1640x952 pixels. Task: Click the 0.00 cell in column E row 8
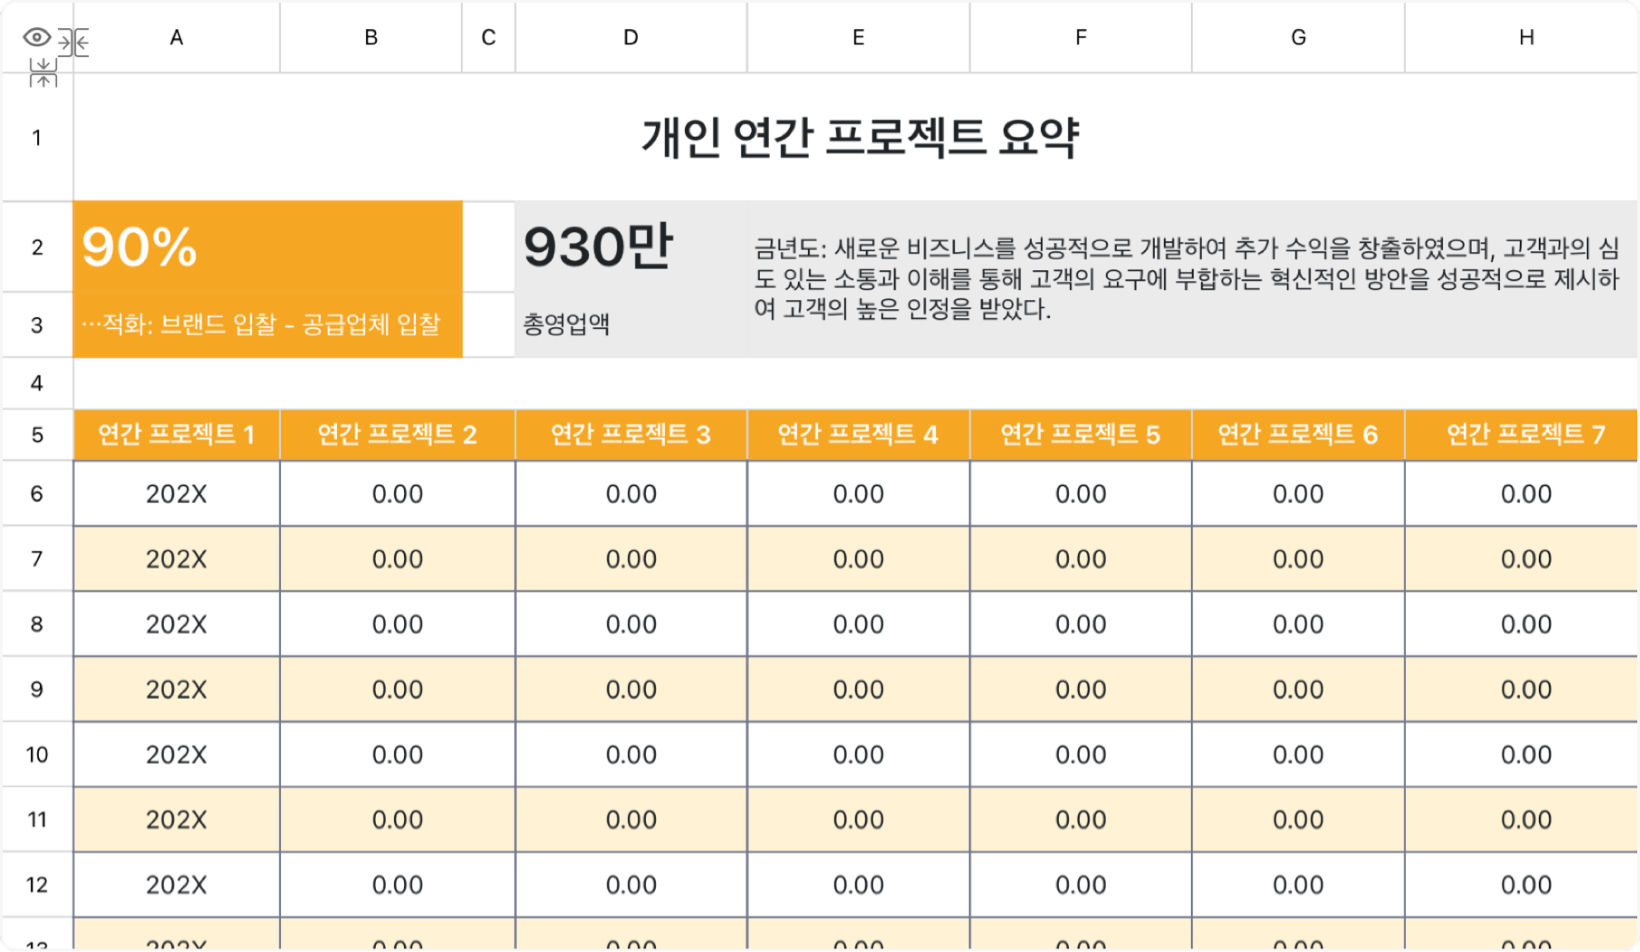click(x=858, y=624)
